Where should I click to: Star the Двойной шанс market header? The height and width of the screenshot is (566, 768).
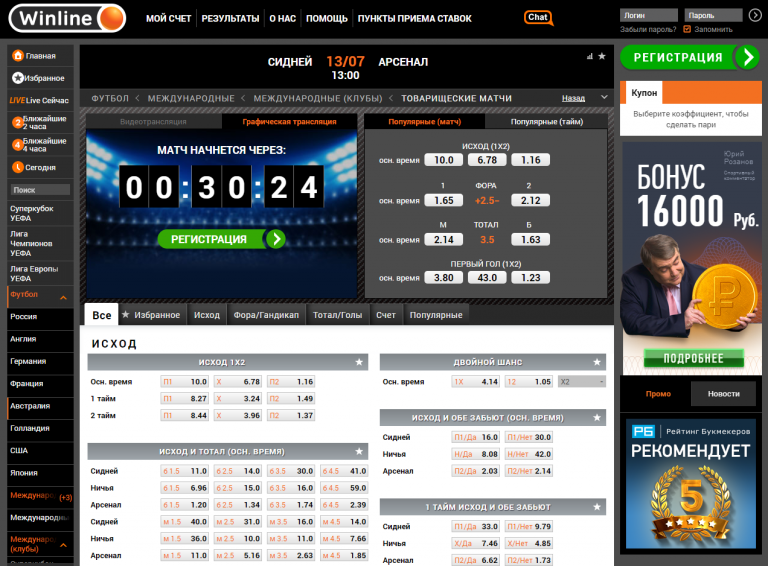point(598,362)
